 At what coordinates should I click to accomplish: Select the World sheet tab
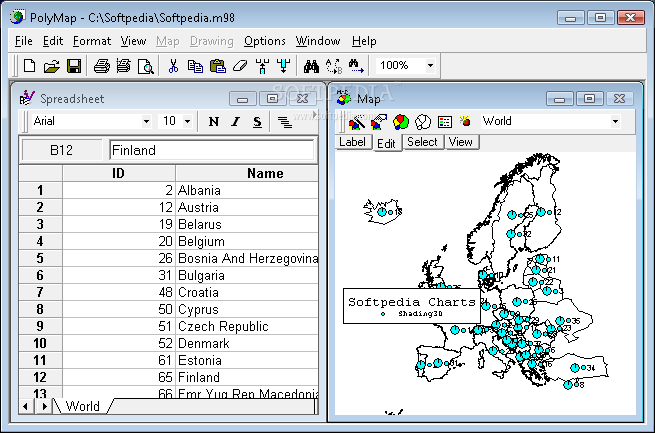pos(83,406)
